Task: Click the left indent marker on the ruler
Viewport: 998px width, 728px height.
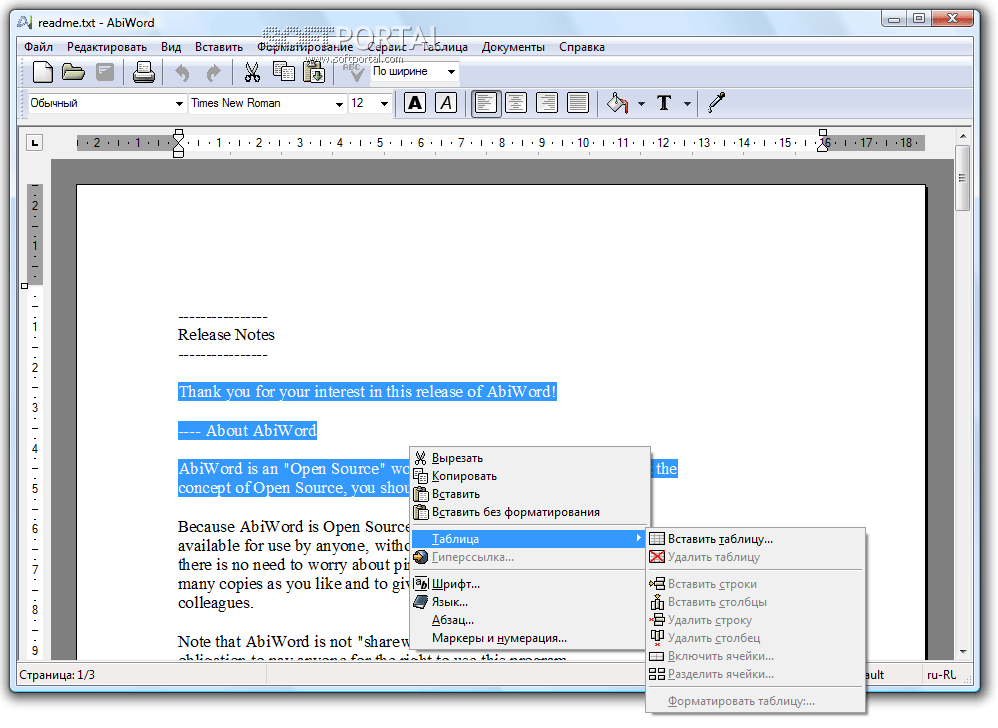Action: [178, 143]
